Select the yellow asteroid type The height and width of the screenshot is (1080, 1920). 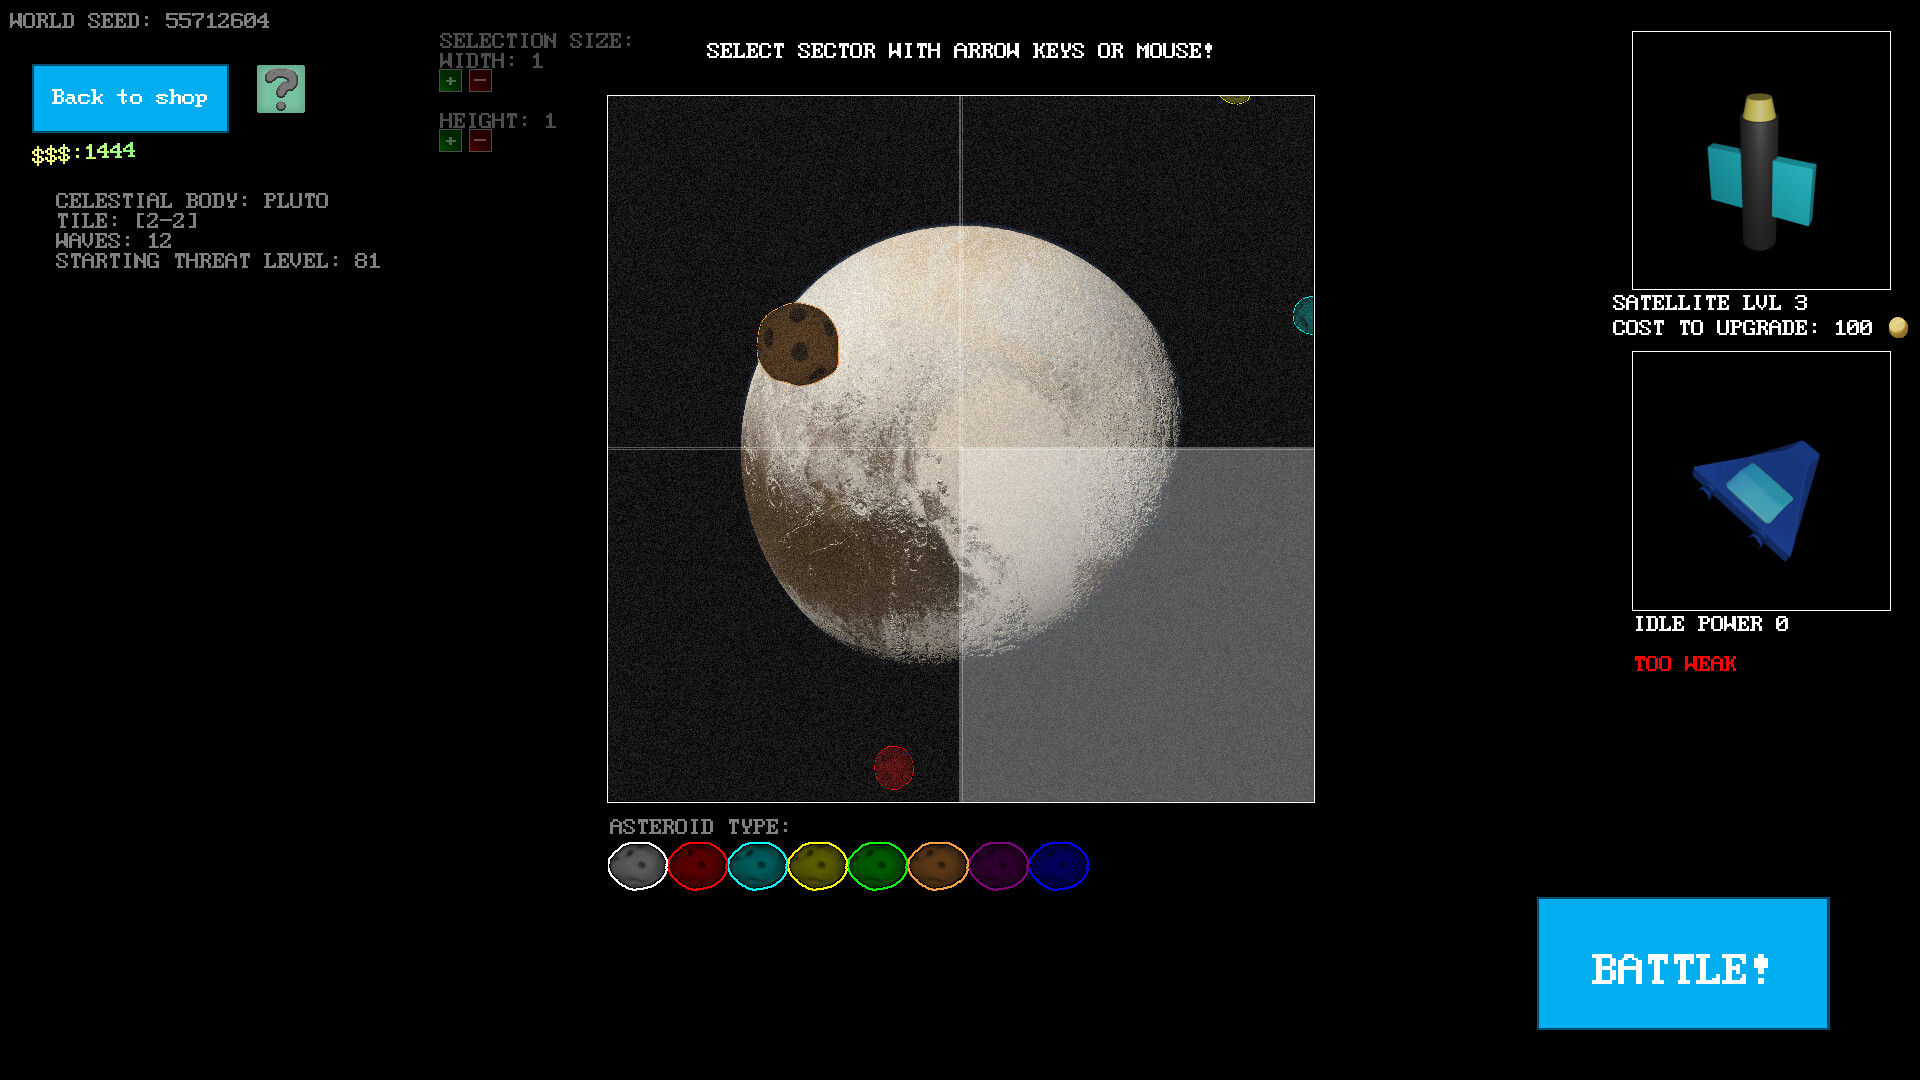(818, 866)
